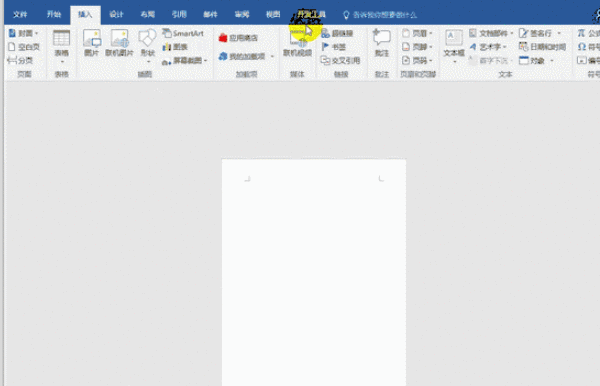
Task: Open the Office Store (应用商店)
Action: coord(238,38)
